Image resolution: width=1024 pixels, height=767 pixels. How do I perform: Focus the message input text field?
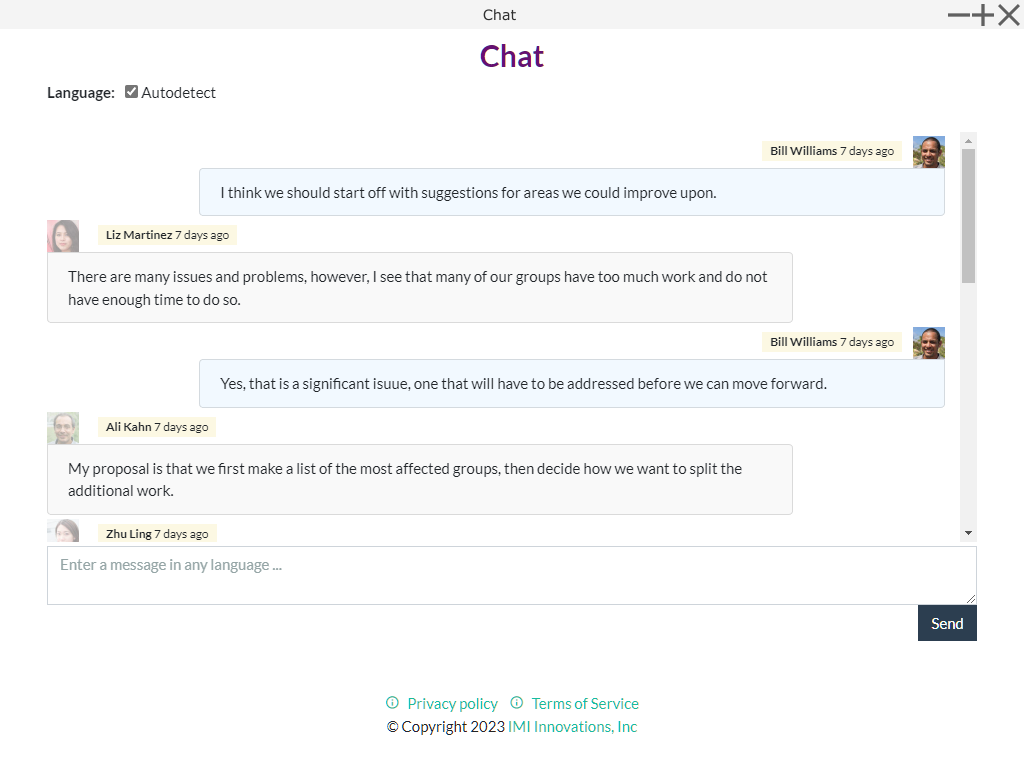511,575
